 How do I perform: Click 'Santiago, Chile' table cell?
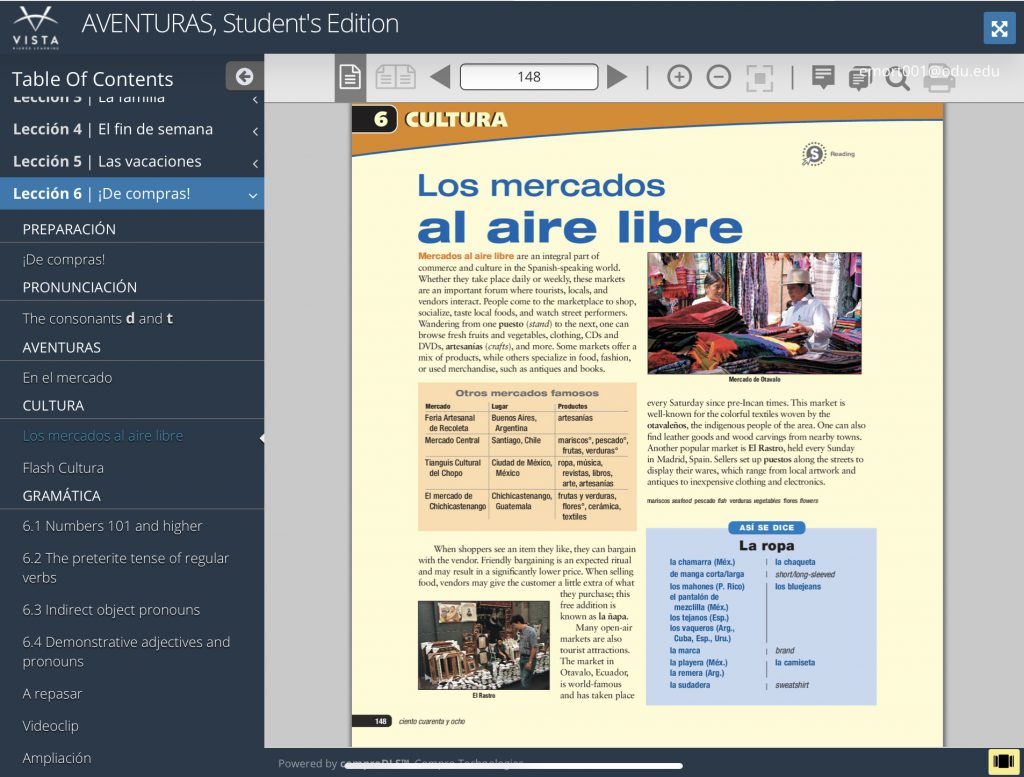click(516, 440)
